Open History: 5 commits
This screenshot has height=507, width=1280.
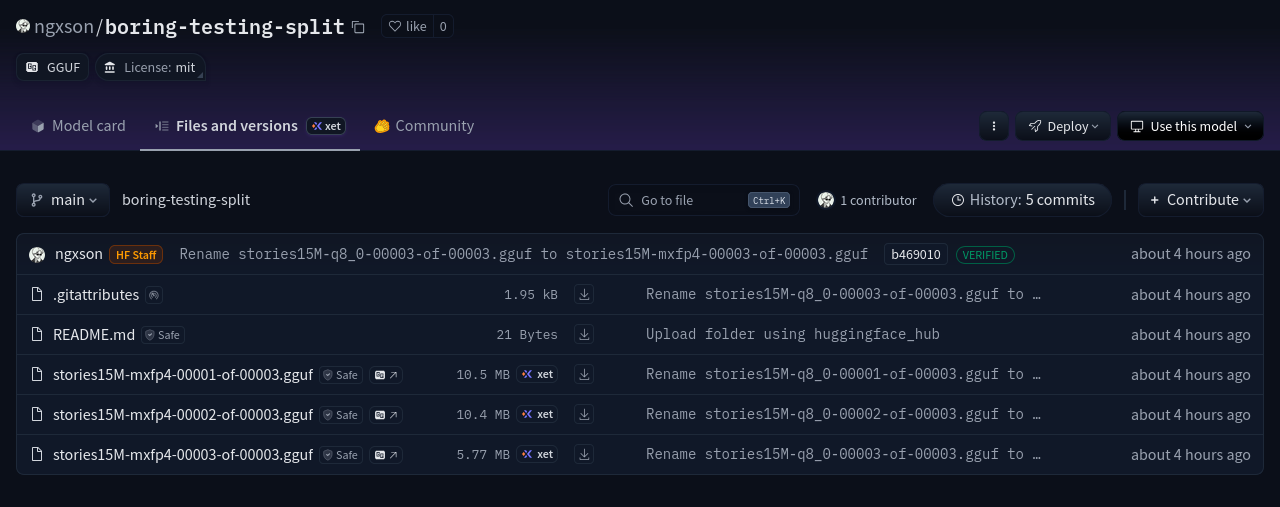pos(1022,200)
